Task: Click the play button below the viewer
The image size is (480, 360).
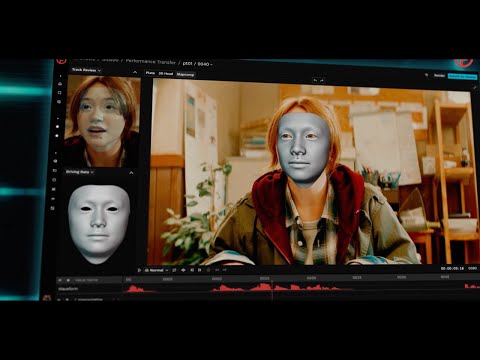Action: pos(140,270)
